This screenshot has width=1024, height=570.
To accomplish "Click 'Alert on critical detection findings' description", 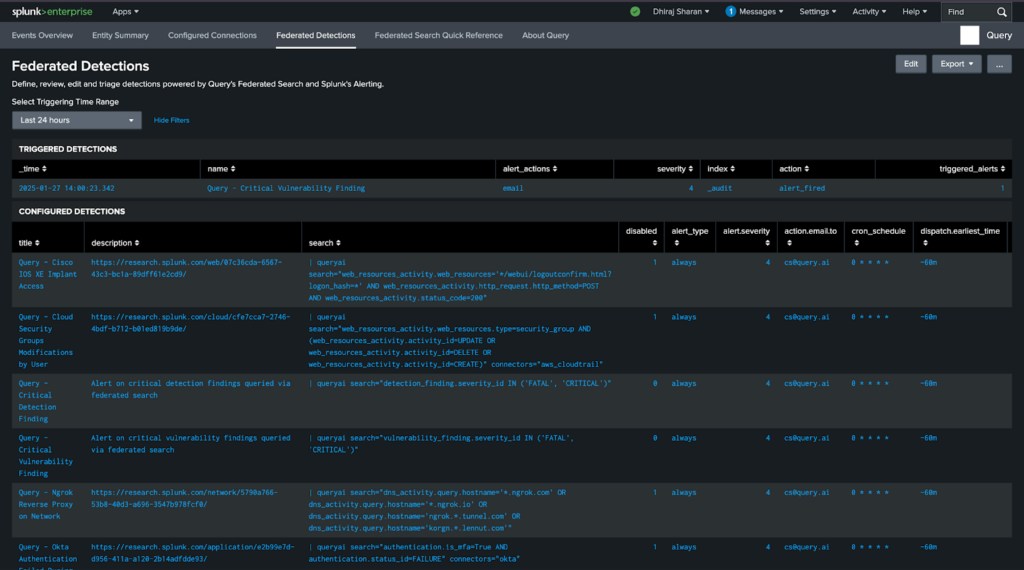I will [x=191, y=389].
